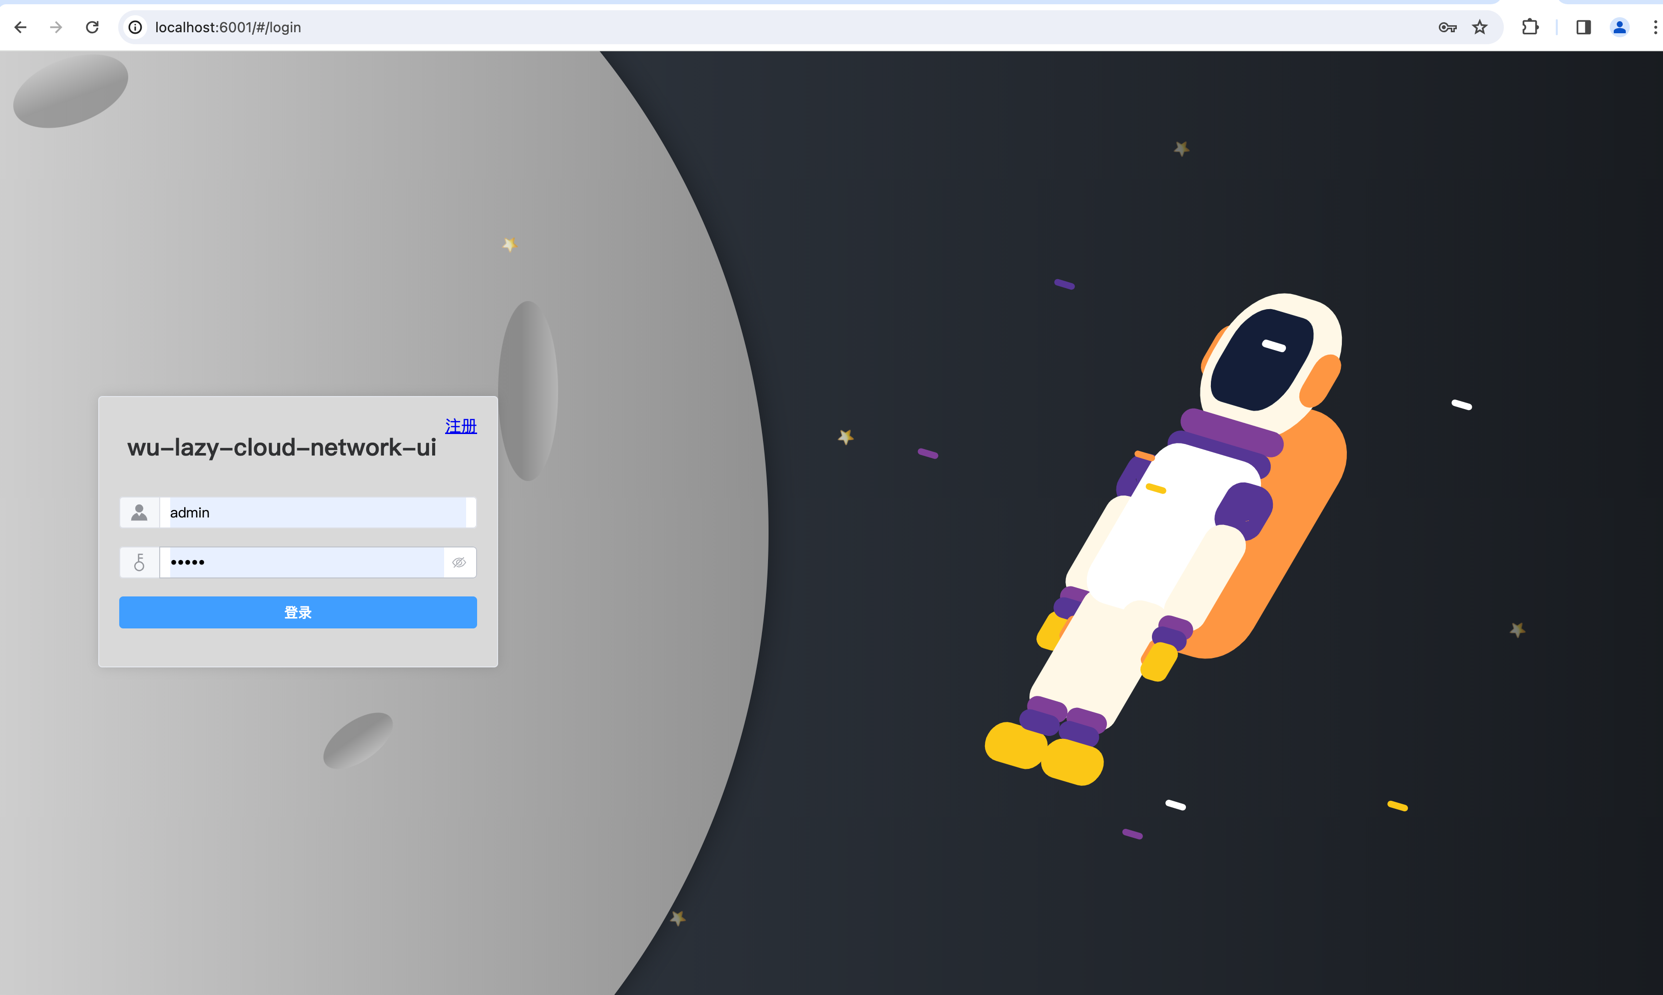Click the site info icon in address bar
Viewport: 1663px width, 995px height.
[135, 27]
